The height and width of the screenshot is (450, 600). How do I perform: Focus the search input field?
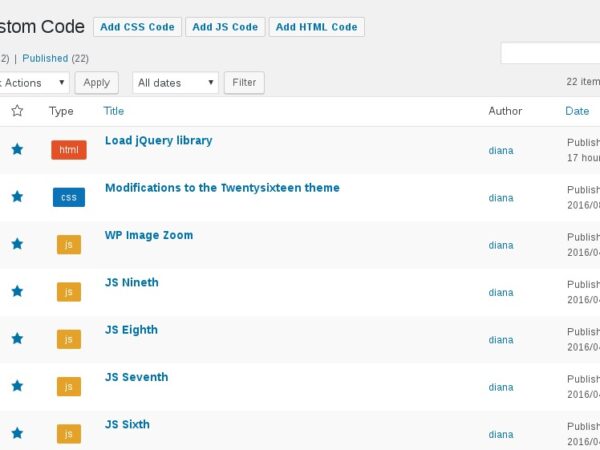coord(550,53)
